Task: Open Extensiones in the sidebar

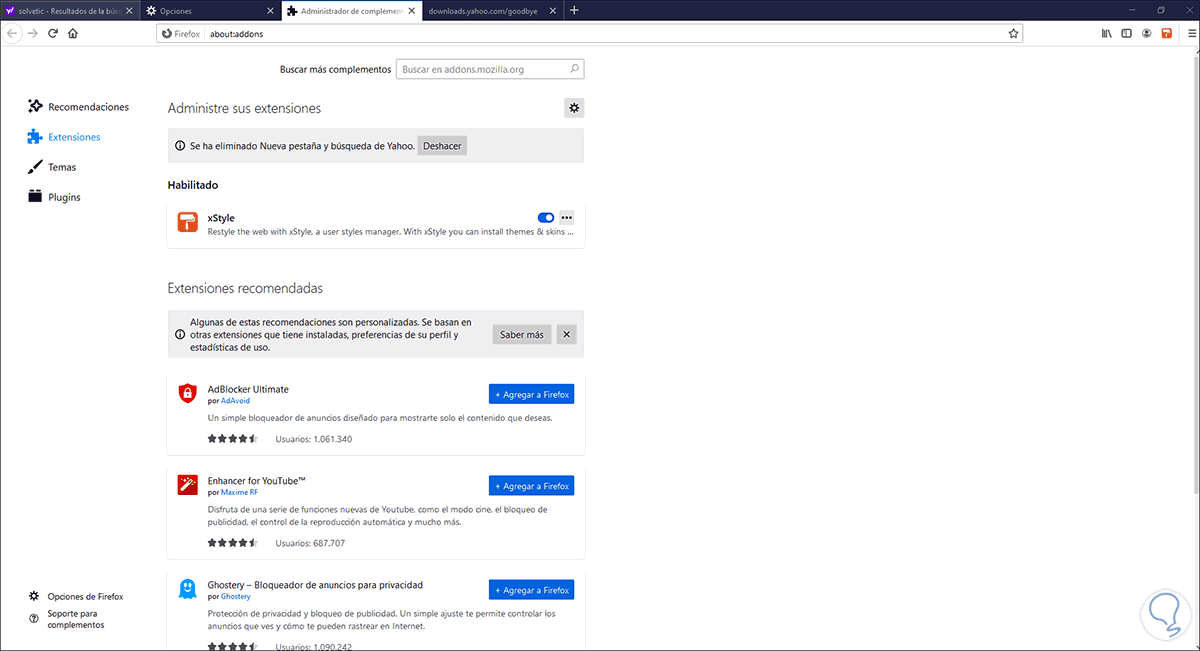Action: pyautogui.click(x=65, y=137)
